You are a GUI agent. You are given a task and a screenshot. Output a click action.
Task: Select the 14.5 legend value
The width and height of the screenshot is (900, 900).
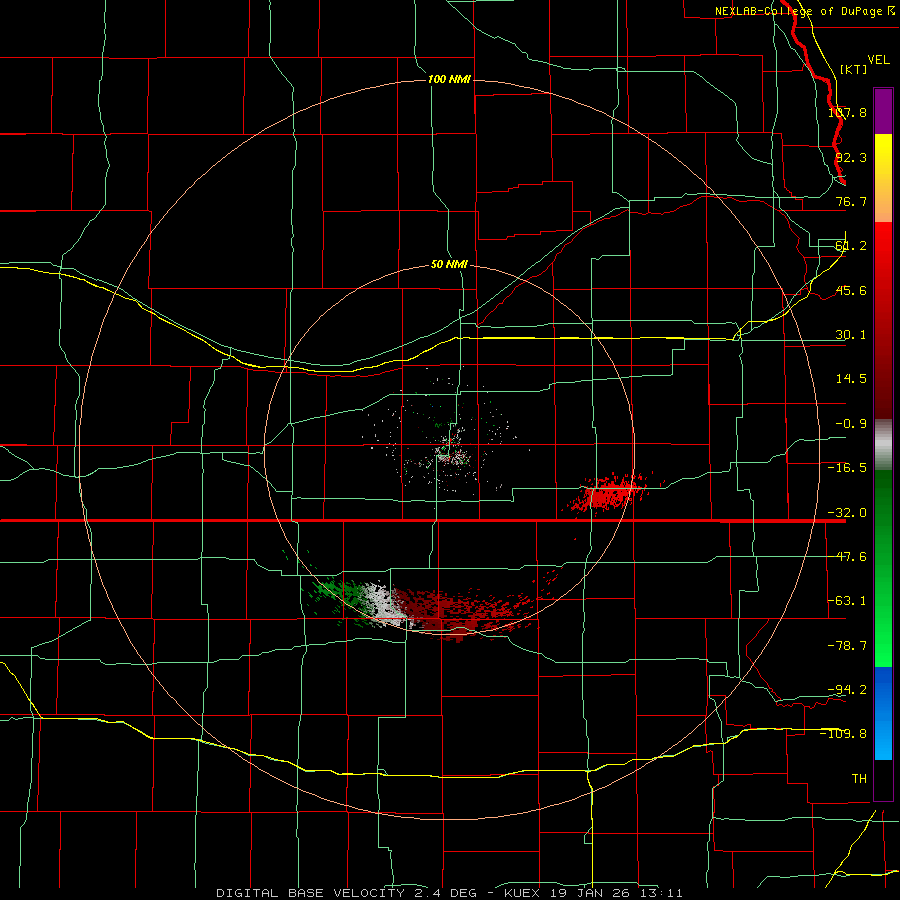(x=851, y=379)
